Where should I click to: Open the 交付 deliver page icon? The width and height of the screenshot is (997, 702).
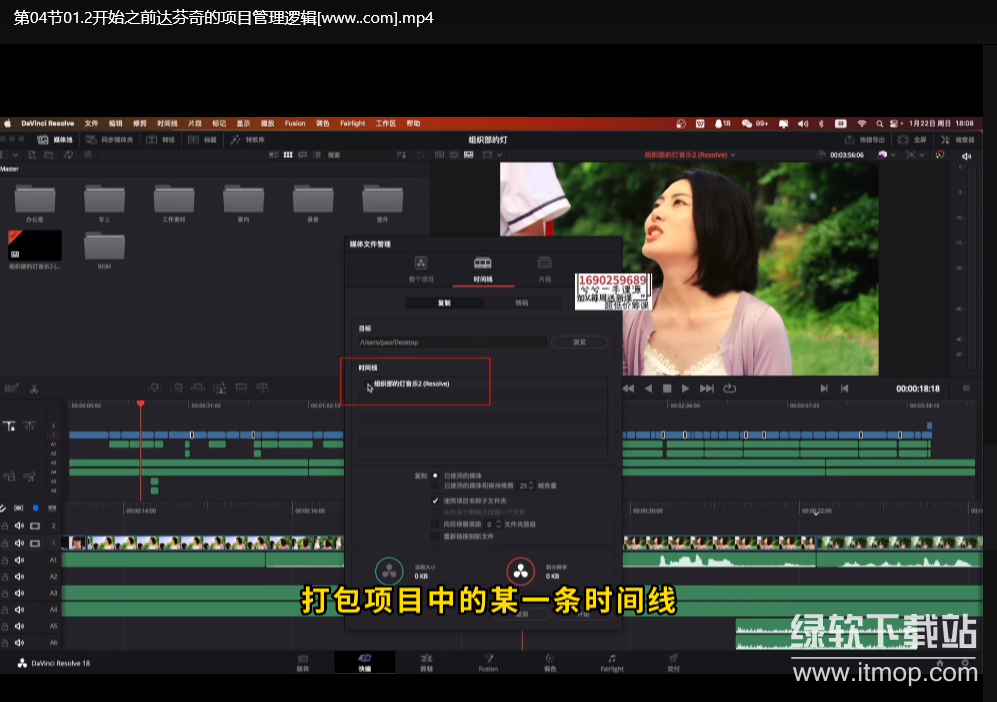[673, 662]
